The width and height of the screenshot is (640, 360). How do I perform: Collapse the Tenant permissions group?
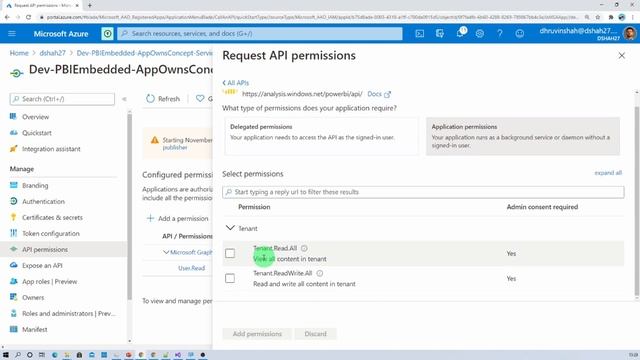(230, 228)
